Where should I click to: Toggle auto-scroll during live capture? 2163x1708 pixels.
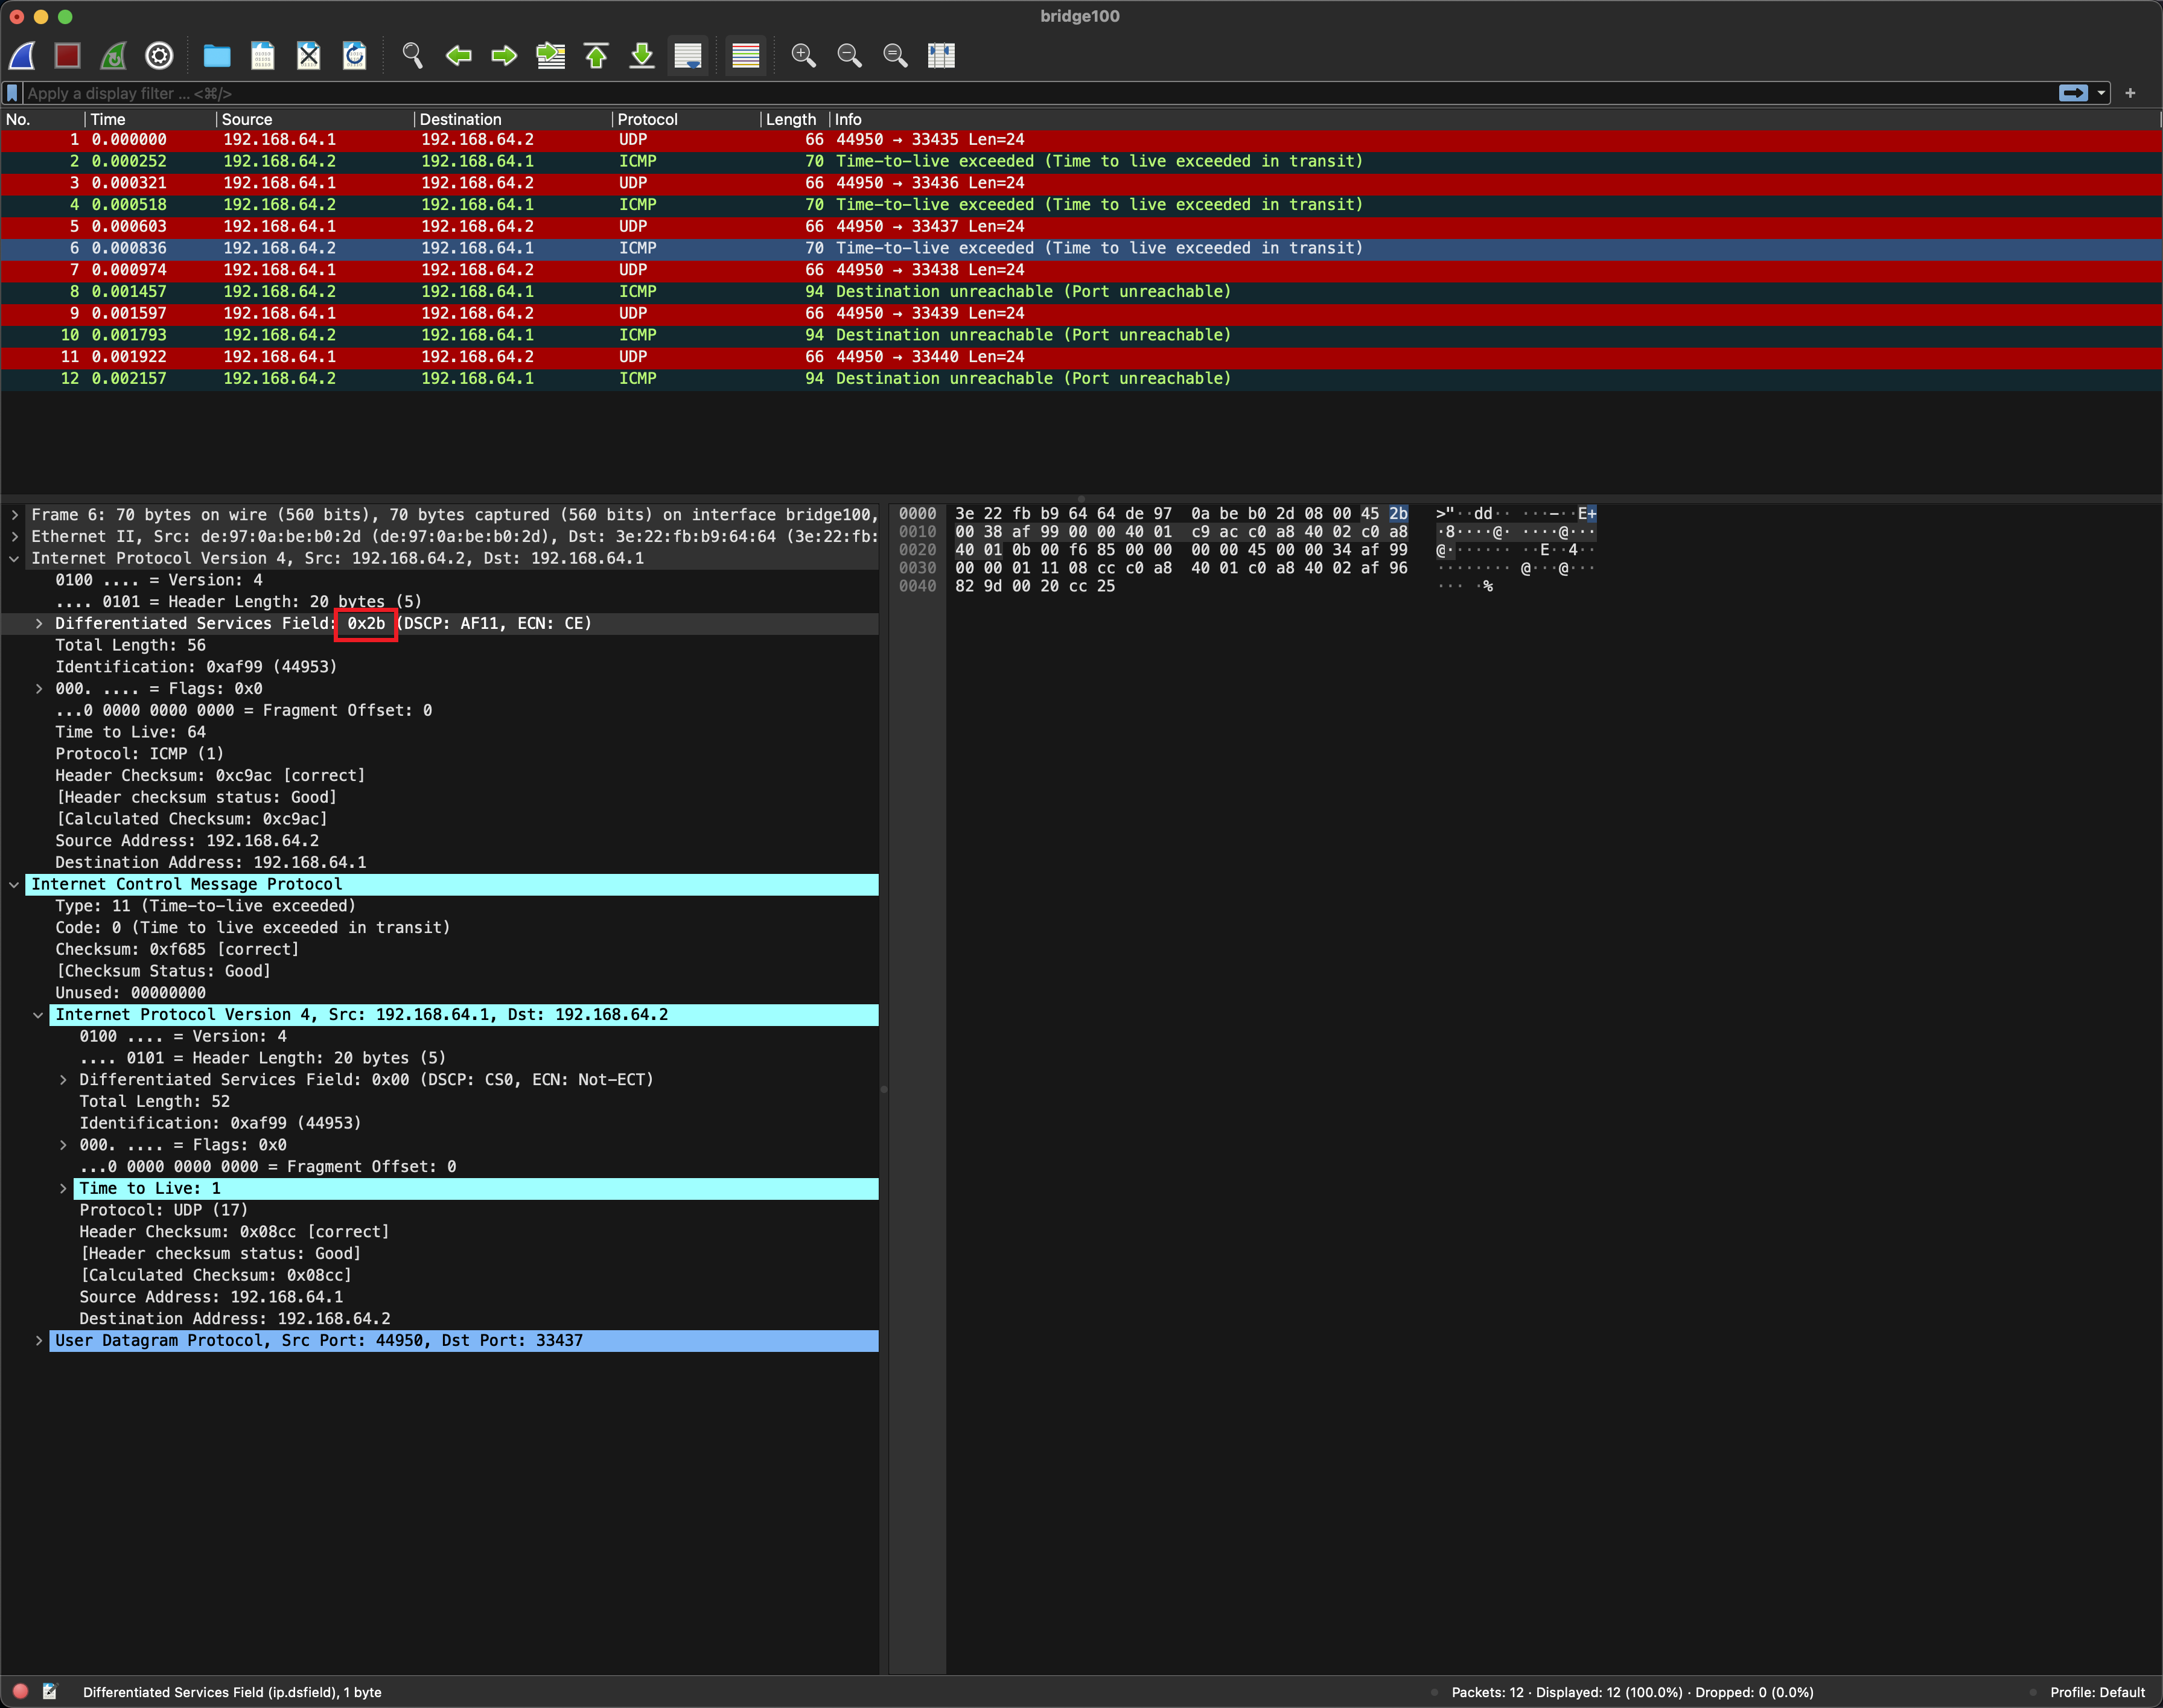coord(688,55)
